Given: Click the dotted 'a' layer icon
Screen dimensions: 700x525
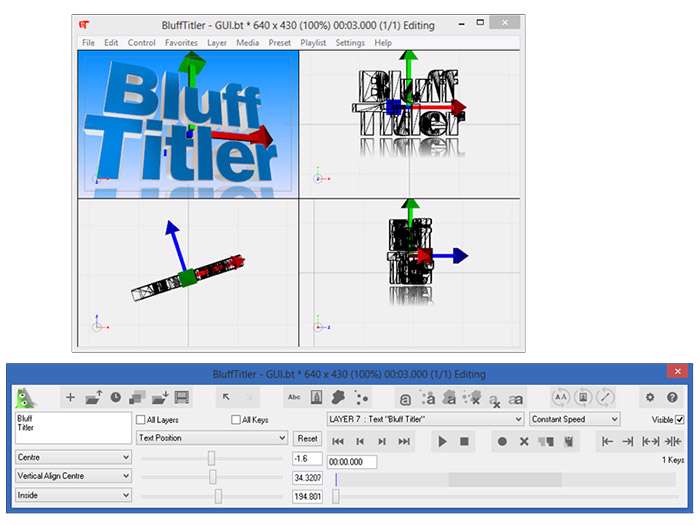Looking at the screenshot, I should 428,398.
